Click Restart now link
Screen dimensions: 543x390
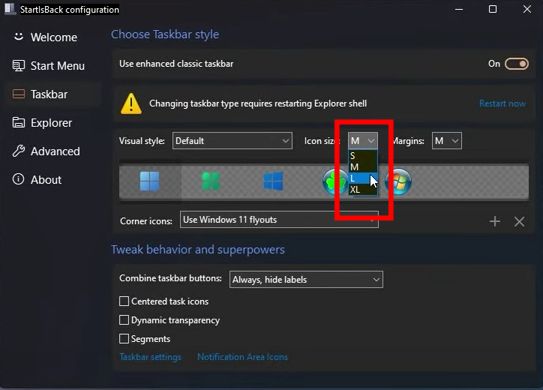pos(502,104)
